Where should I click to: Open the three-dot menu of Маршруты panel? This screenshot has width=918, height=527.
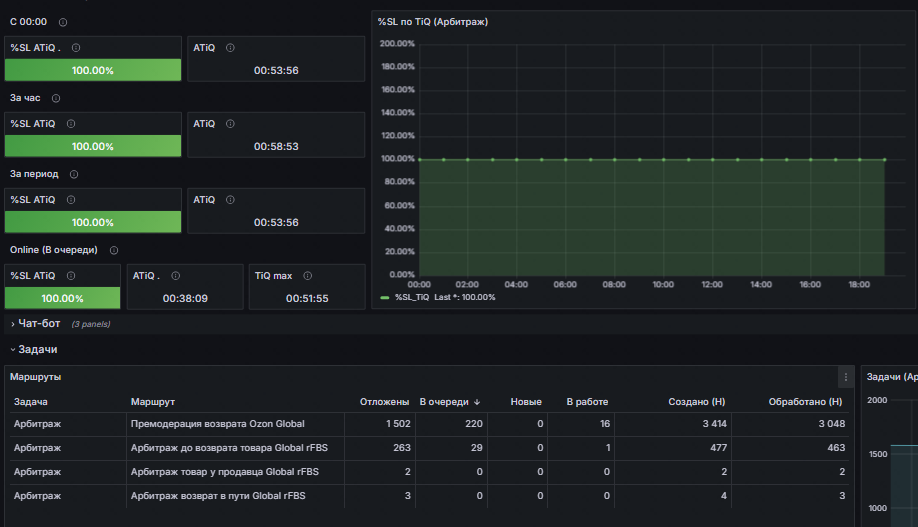pos(845,377)
